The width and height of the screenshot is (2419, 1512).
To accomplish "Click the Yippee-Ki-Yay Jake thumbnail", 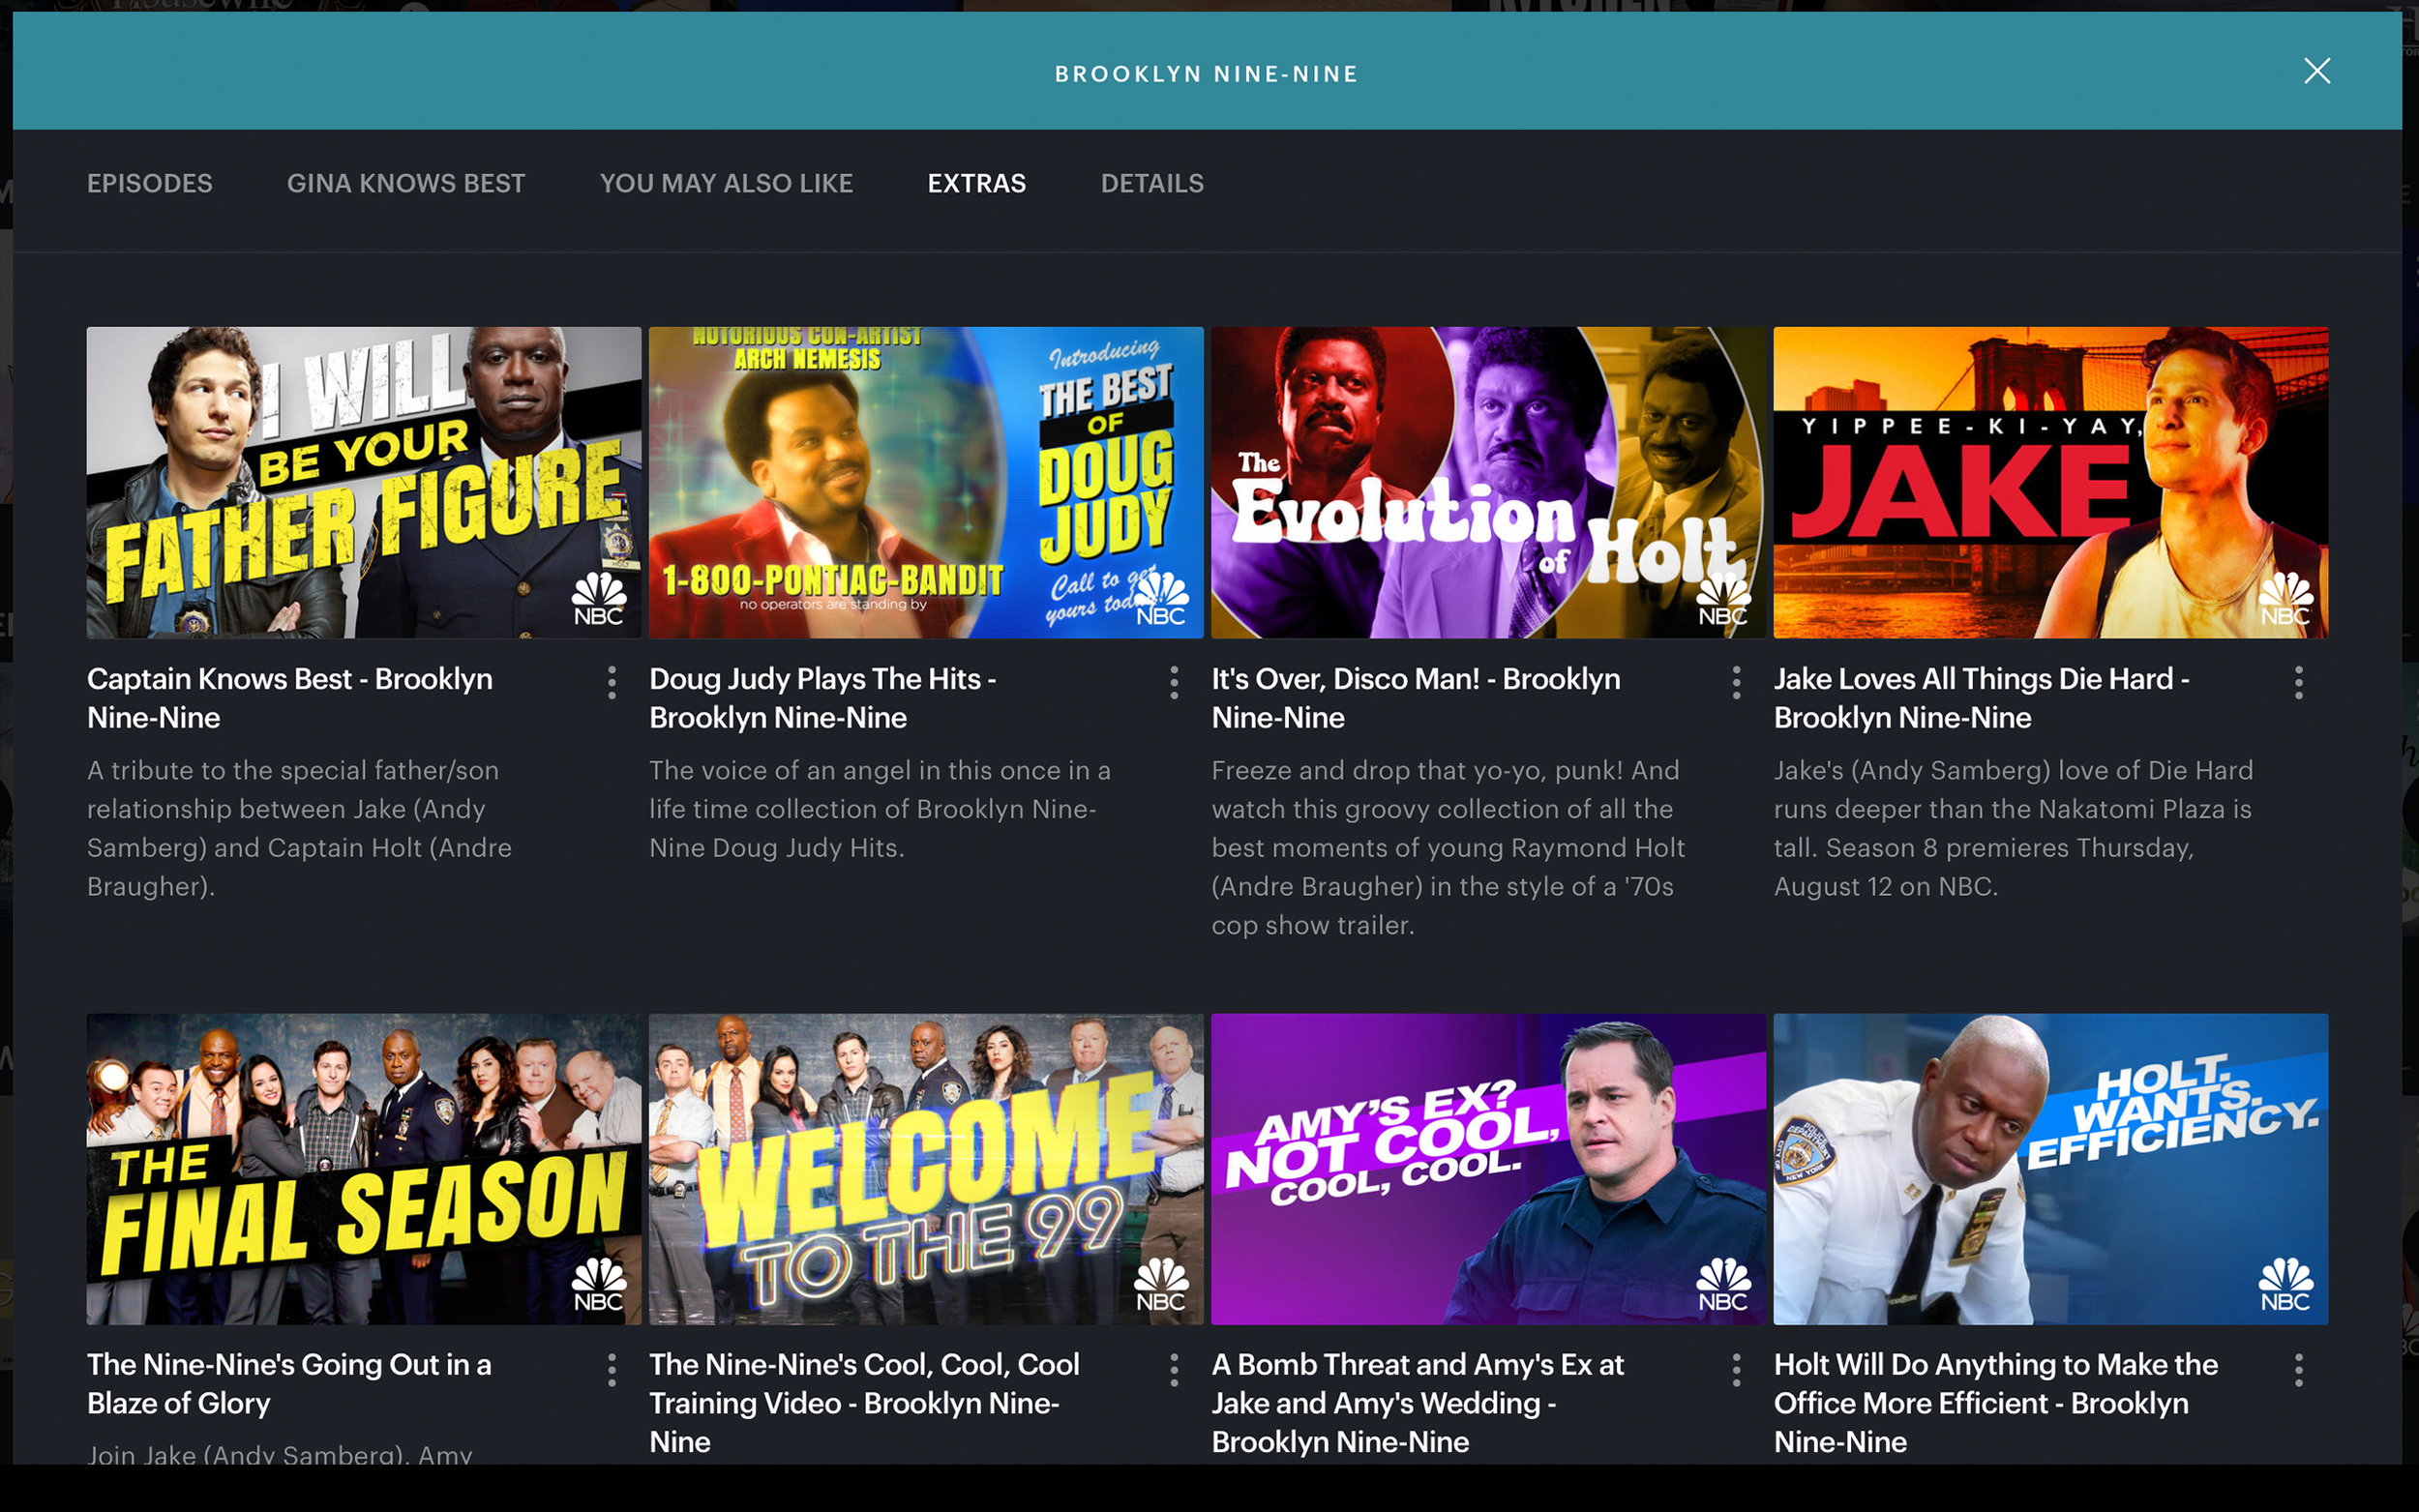I will pyautogui.click(x=2050, y=482).
